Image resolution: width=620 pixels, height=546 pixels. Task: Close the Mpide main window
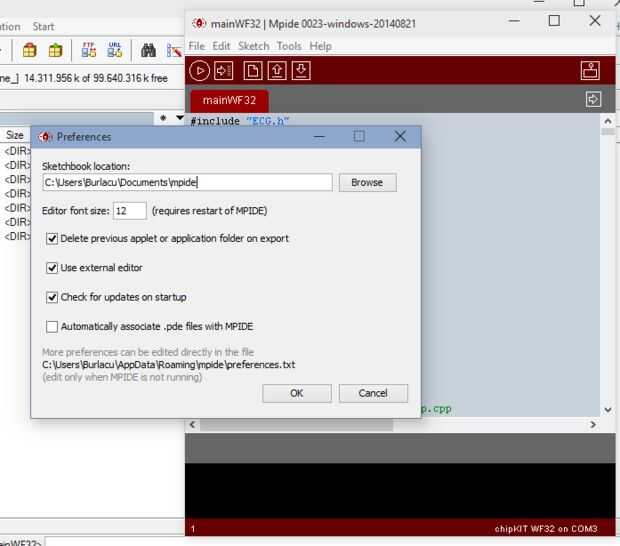[x=595, y=21]
